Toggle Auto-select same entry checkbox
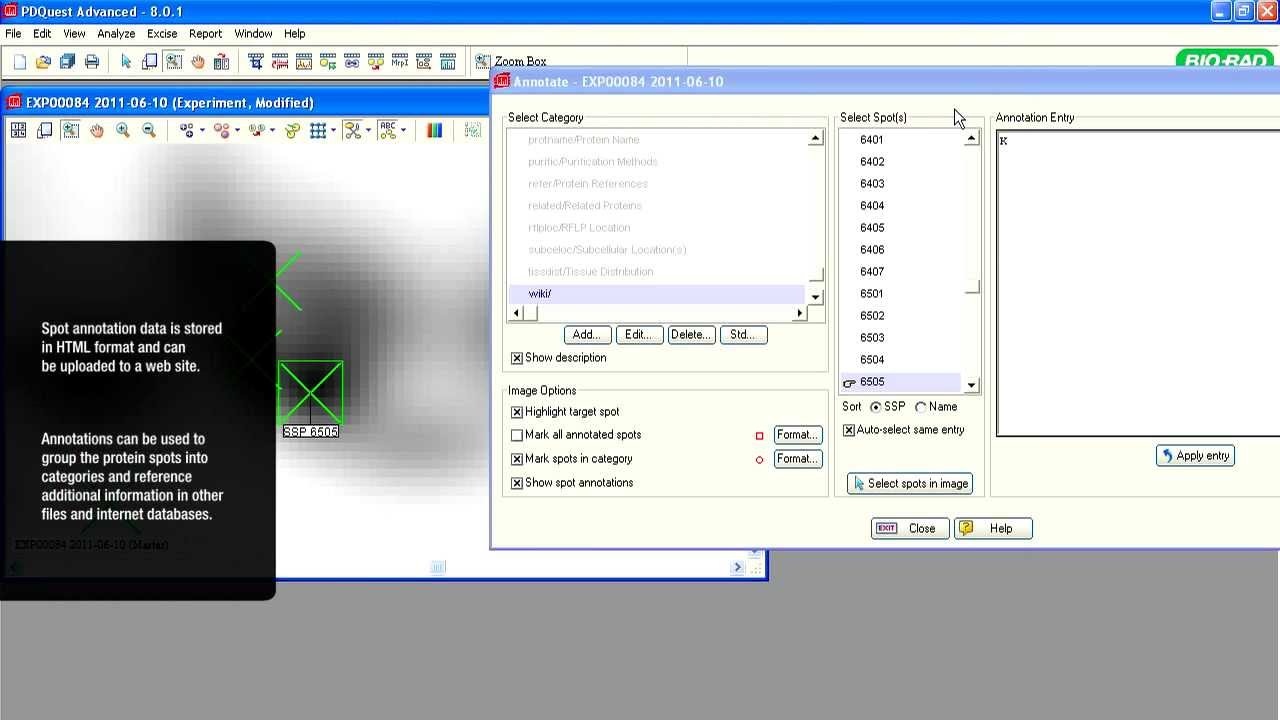 [x=849, y=430]
